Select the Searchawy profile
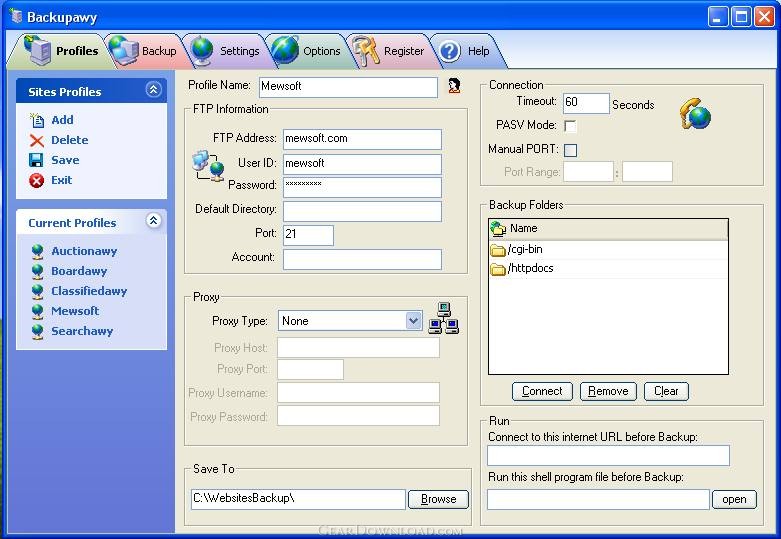Screen dimensions: 781x539 tap(82, 331)
